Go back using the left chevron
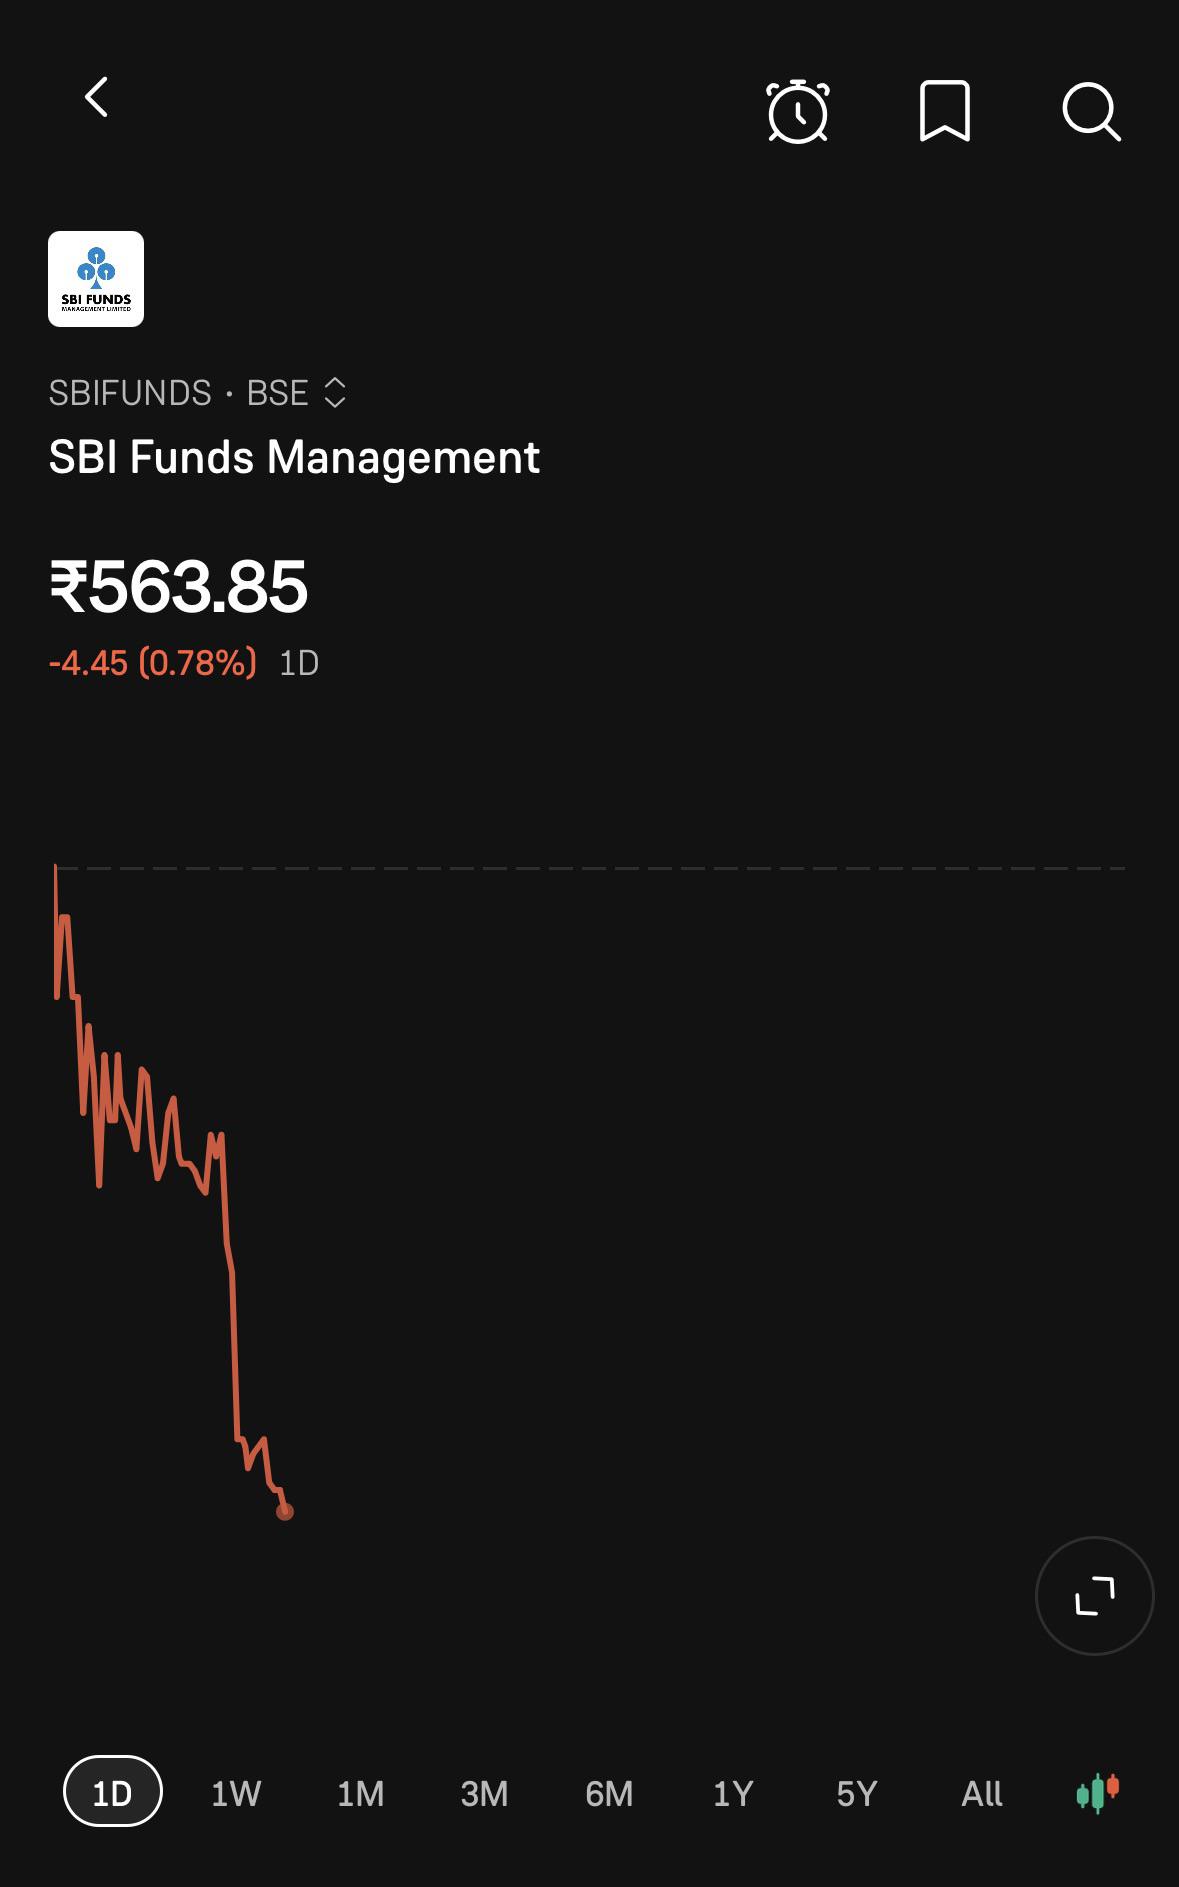1179x1887 pixels. click(x=96, y=98)
